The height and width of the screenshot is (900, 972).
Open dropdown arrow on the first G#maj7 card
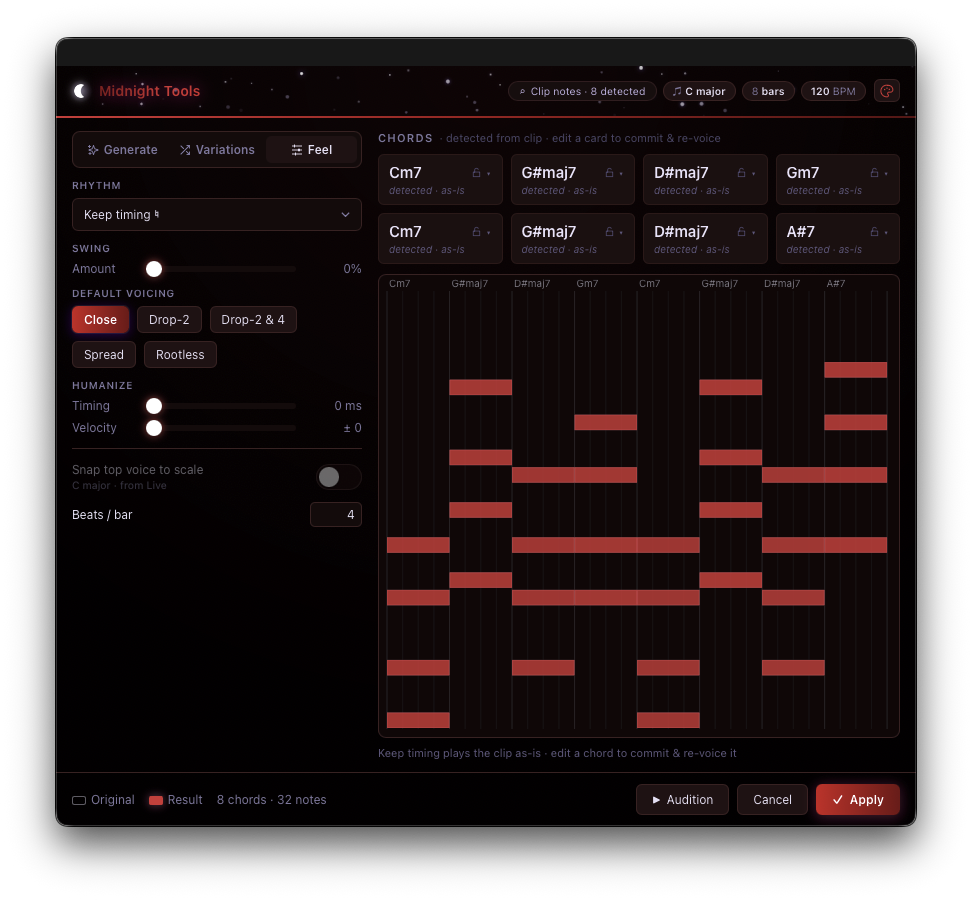click(621, 174)
